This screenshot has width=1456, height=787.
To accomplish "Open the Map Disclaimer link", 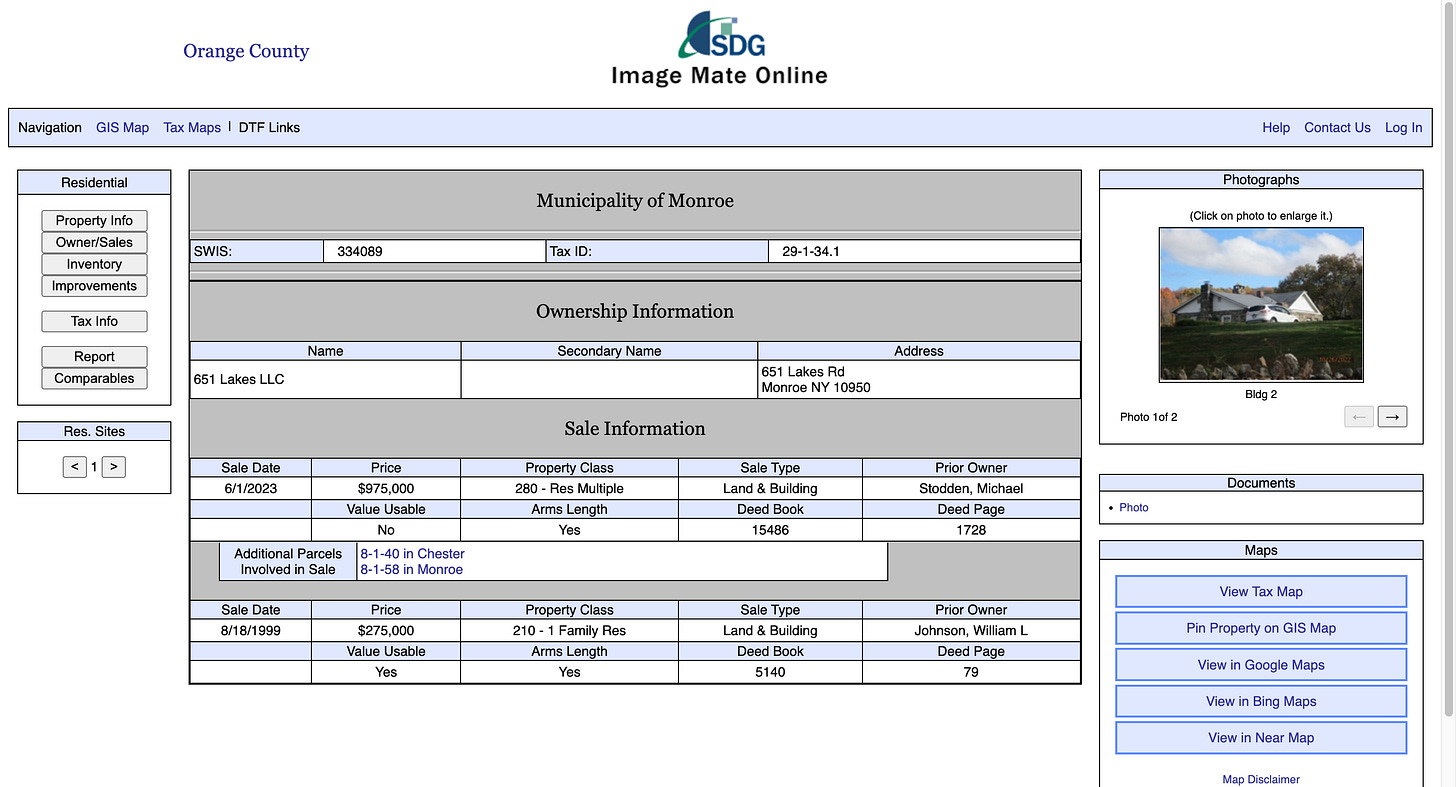I will point(1261,779).
